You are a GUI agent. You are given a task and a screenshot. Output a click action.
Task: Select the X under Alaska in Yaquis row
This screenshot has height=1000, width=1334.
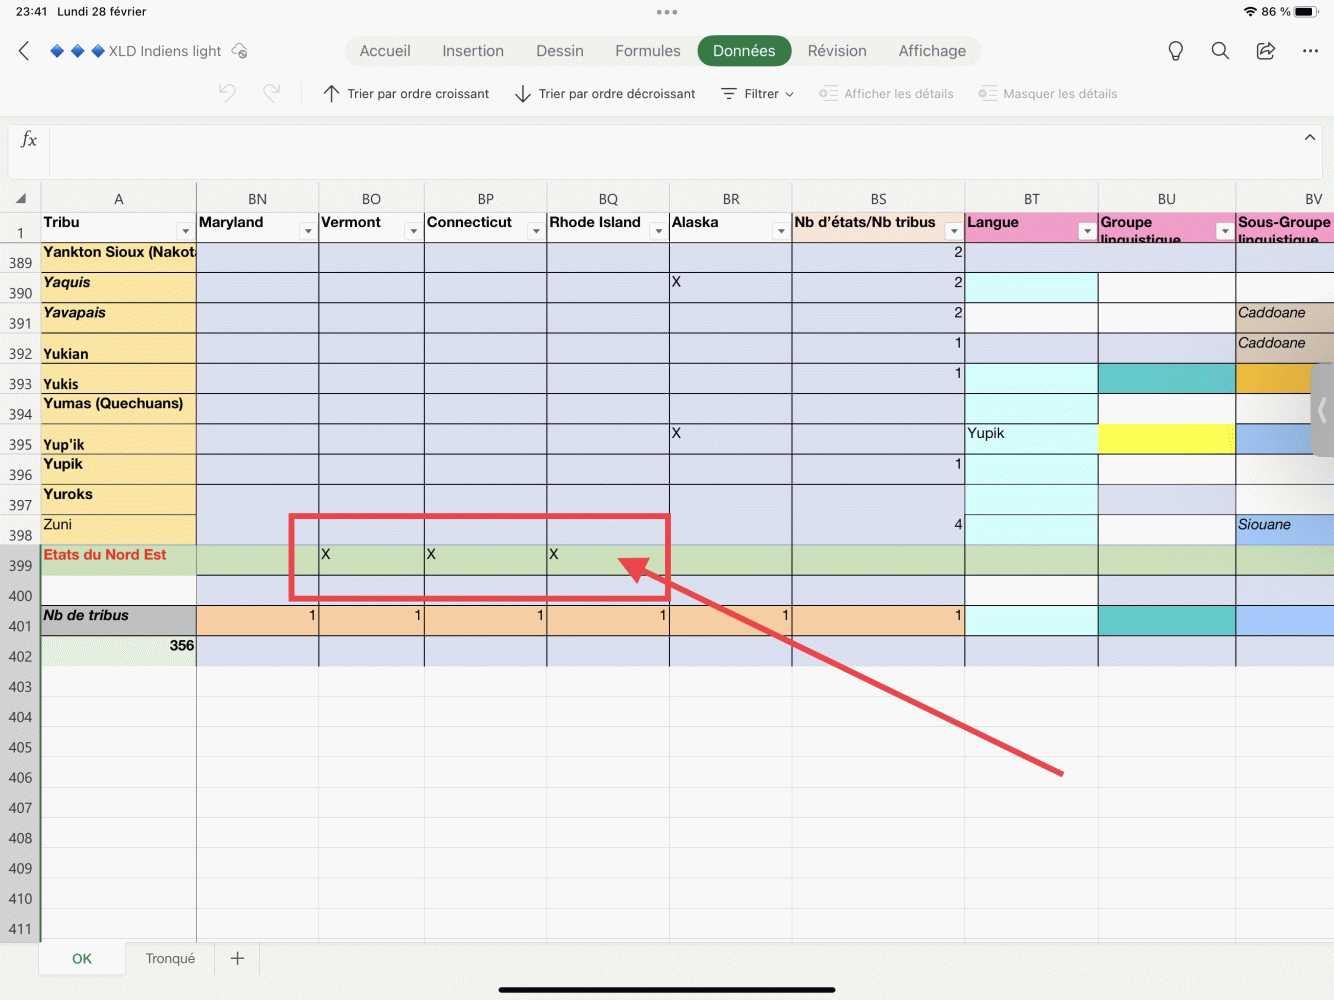pos(730,288)
